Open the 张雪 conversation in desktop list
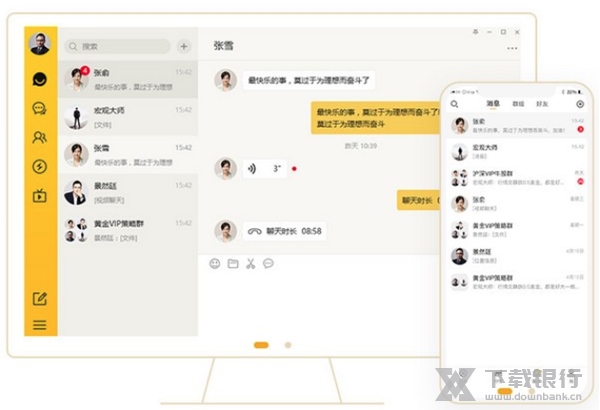The height and width of the screenshot is (410, 600). (x=128, y=155)
